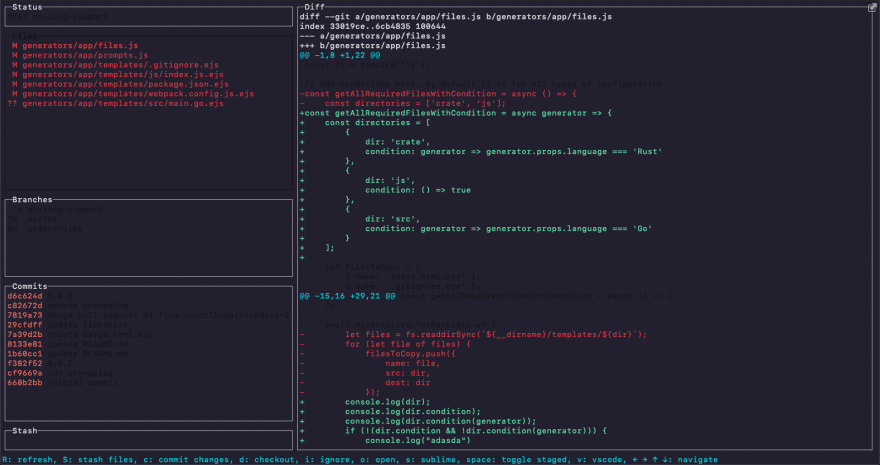Click the hunk header '@@ -1,8 +1,22 @@'
Image resolution: width=880 pixels, height=465 pixels.
(340, 56)
